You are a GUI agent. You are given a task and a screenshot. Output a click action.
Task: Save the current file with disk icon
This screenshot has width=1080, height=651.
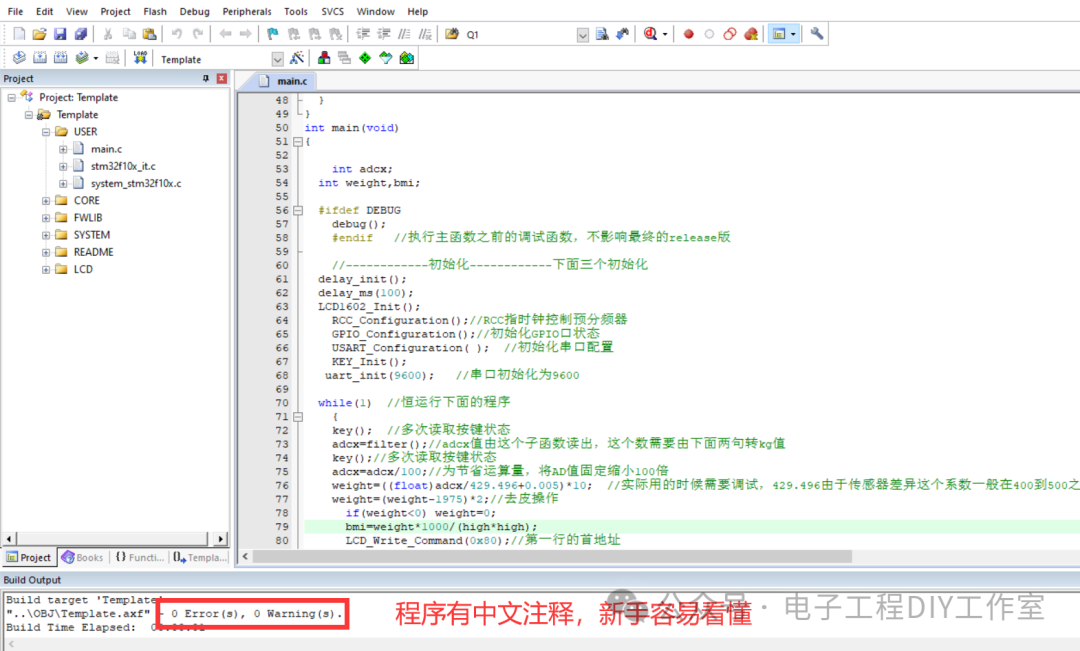(x=60, y=34)
